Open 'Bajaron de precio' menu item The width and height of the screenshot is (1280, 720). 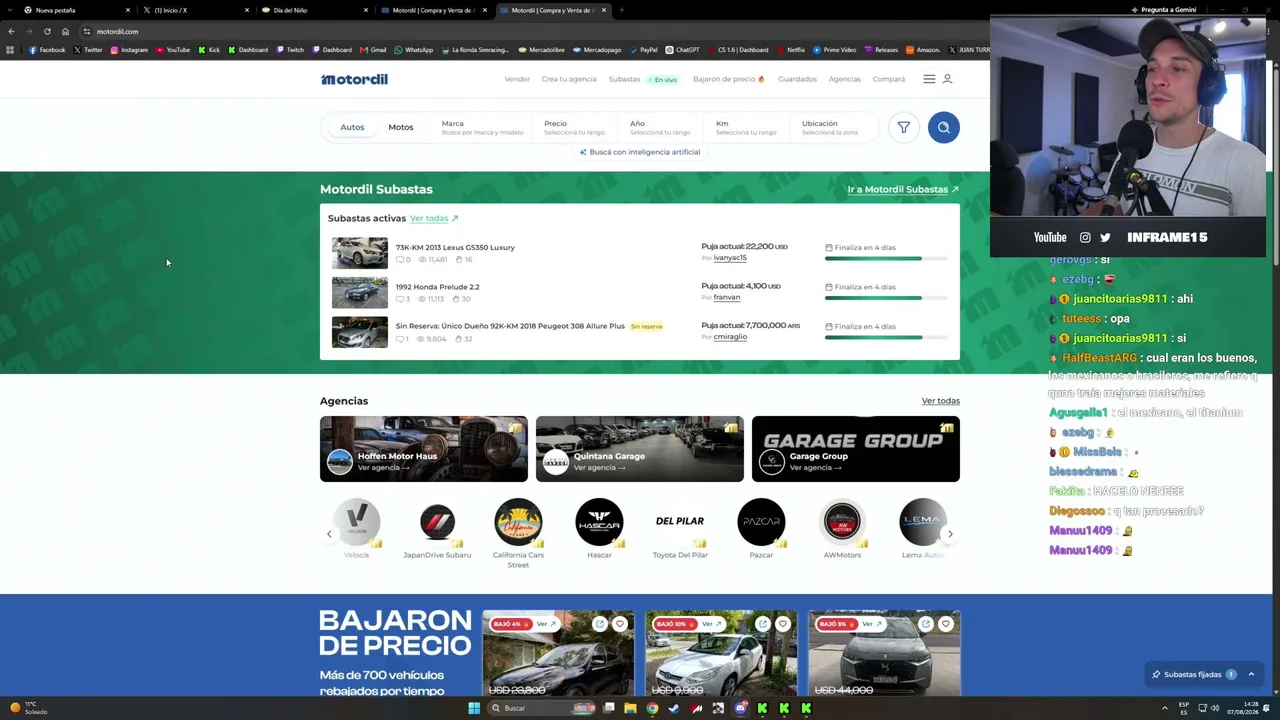(x=728, y=79)
